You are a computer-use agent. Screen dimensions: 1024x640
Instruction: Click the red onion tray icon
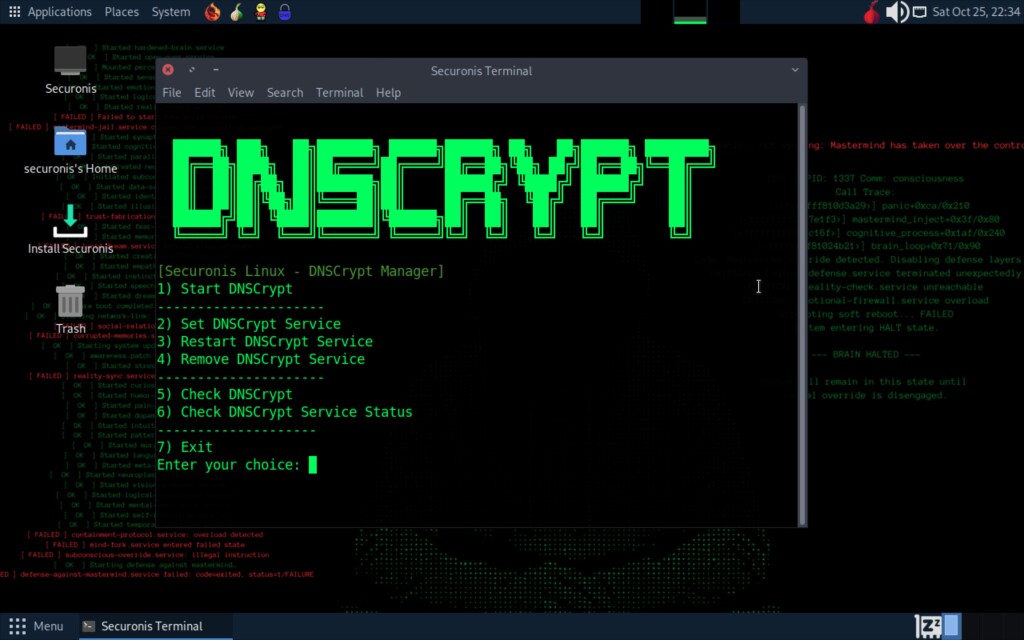coord(872,12)
